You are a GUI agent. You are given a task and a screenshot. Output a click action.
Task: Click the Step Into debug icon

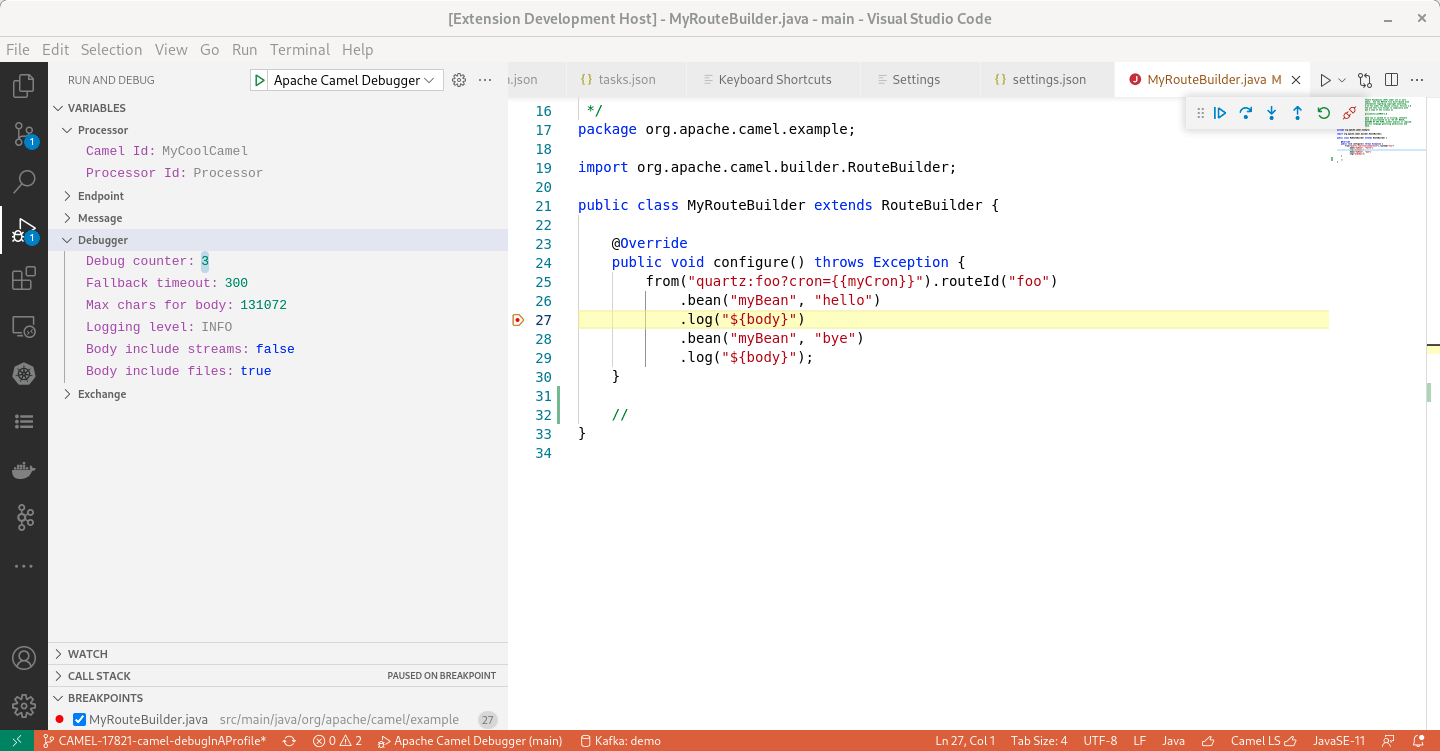click(1271, 113)
